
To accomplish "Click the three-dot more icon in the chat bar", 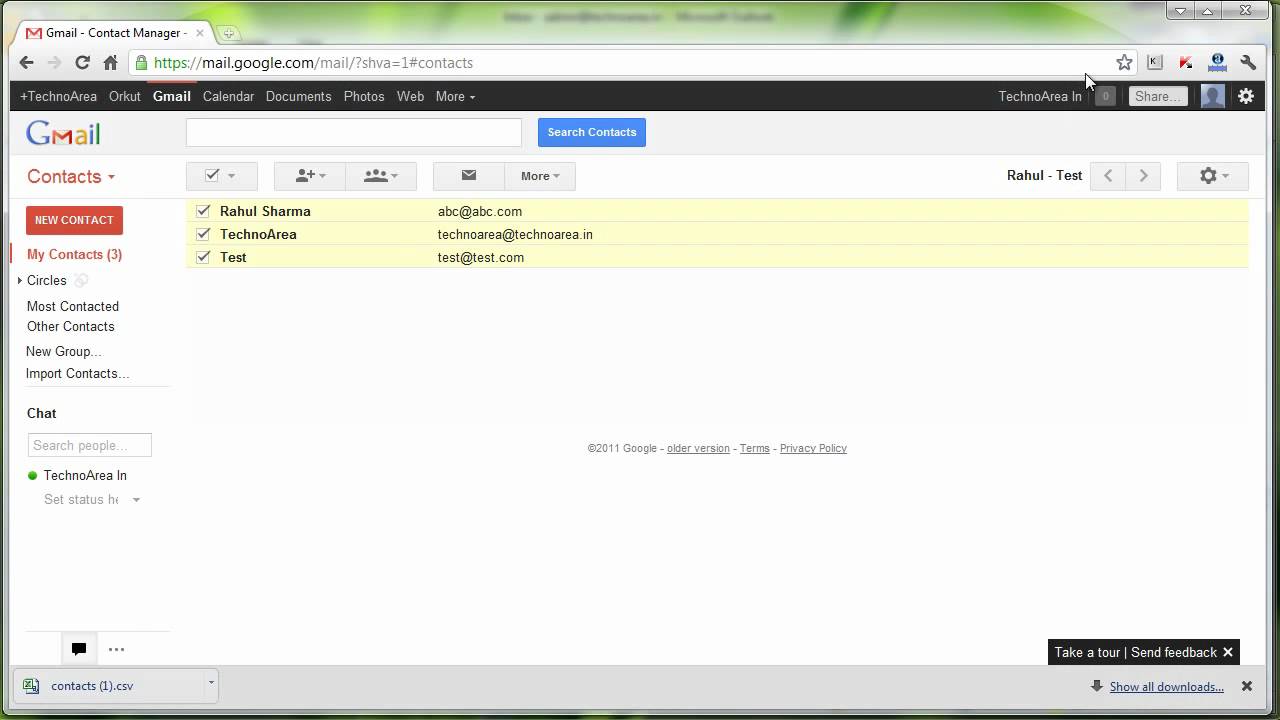I will (x=116, y=649).
